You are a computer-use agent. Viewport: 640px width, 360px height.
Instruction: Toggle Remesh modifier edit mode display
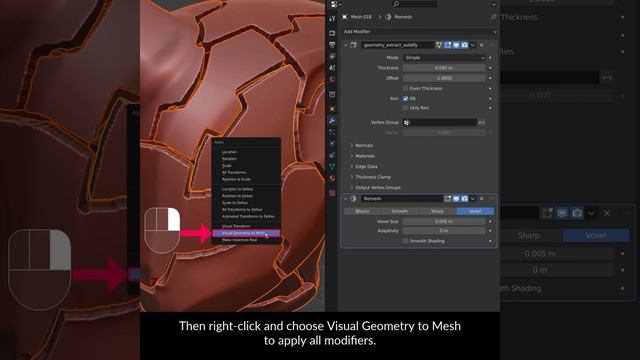pyautogui.click(x=448, y=198)
